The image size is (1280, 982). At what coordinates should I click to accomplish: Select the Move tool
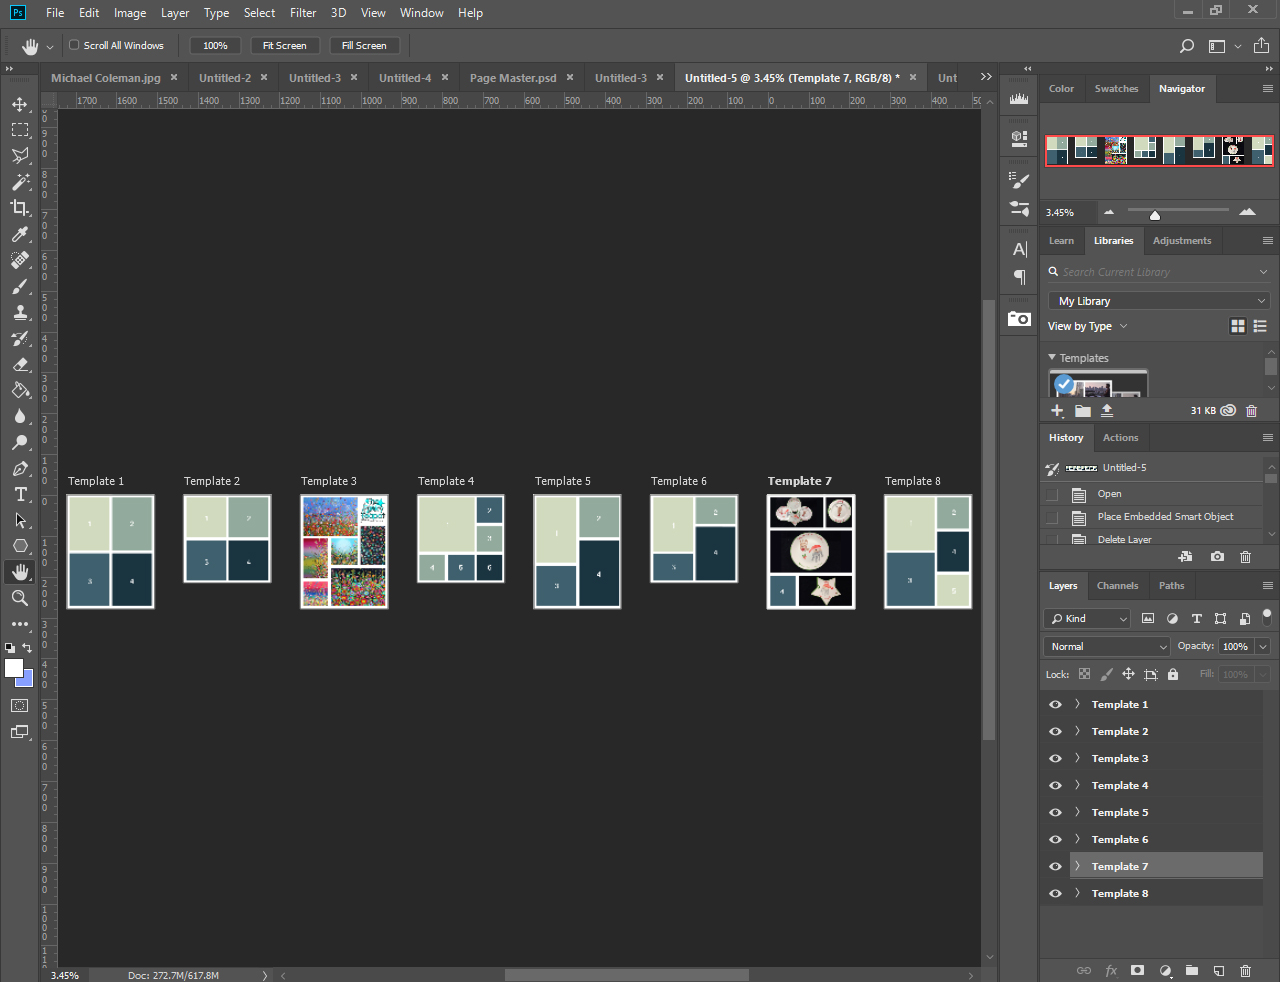coord(20,104)
